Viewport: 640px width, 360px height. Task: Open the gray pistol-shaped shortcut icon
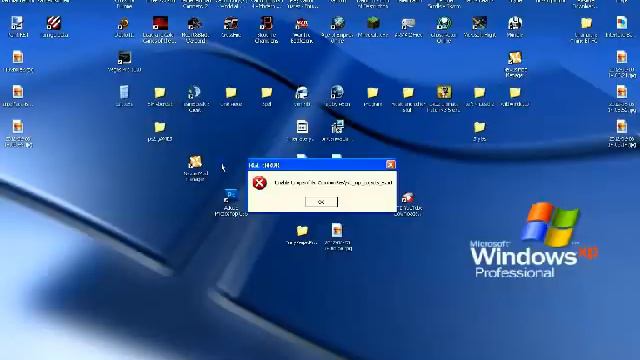[x=408, y=23]
